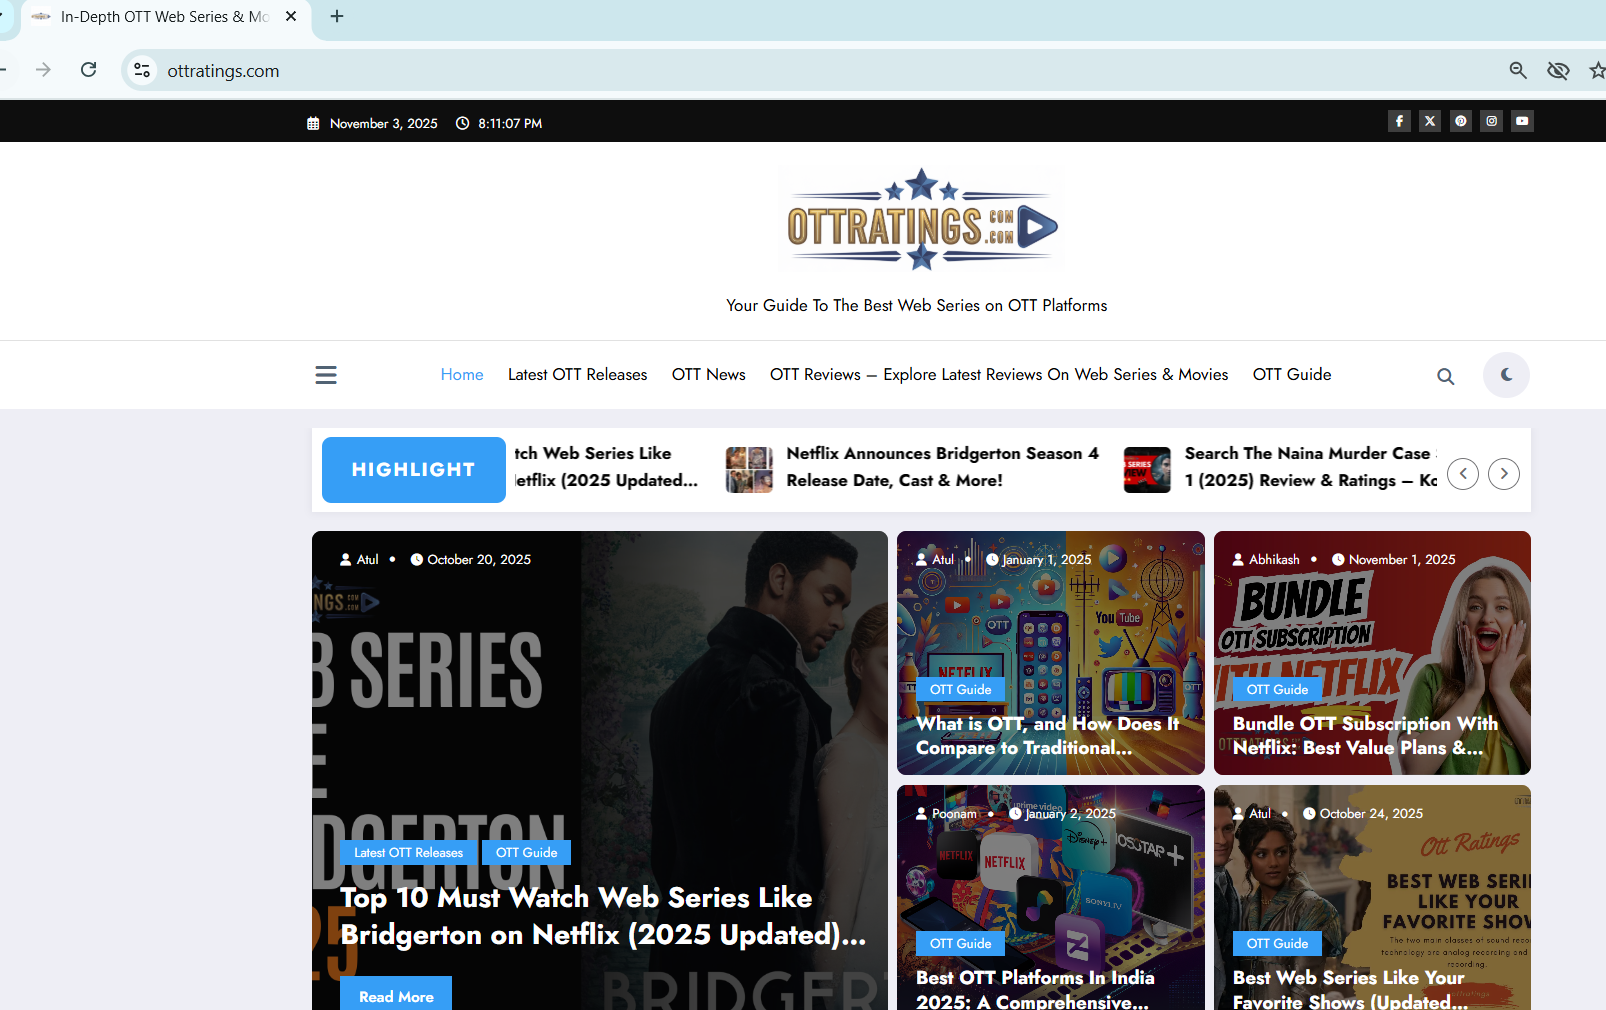This screenshot has height=1010, width=1606.
Task: Click October 24, 2025 article date
Action: [x=1363, y=814]
